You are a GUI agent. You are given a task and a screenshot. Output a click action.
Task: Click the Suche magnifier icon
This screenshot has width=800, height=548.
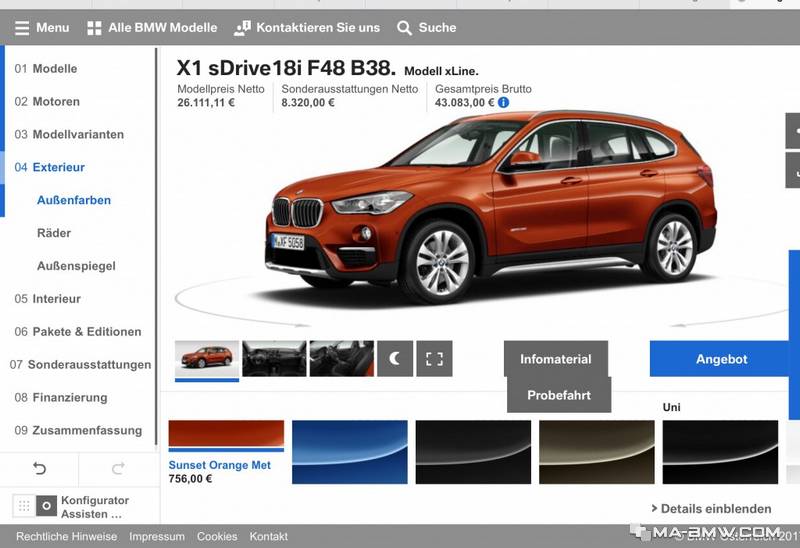(404, 28)
